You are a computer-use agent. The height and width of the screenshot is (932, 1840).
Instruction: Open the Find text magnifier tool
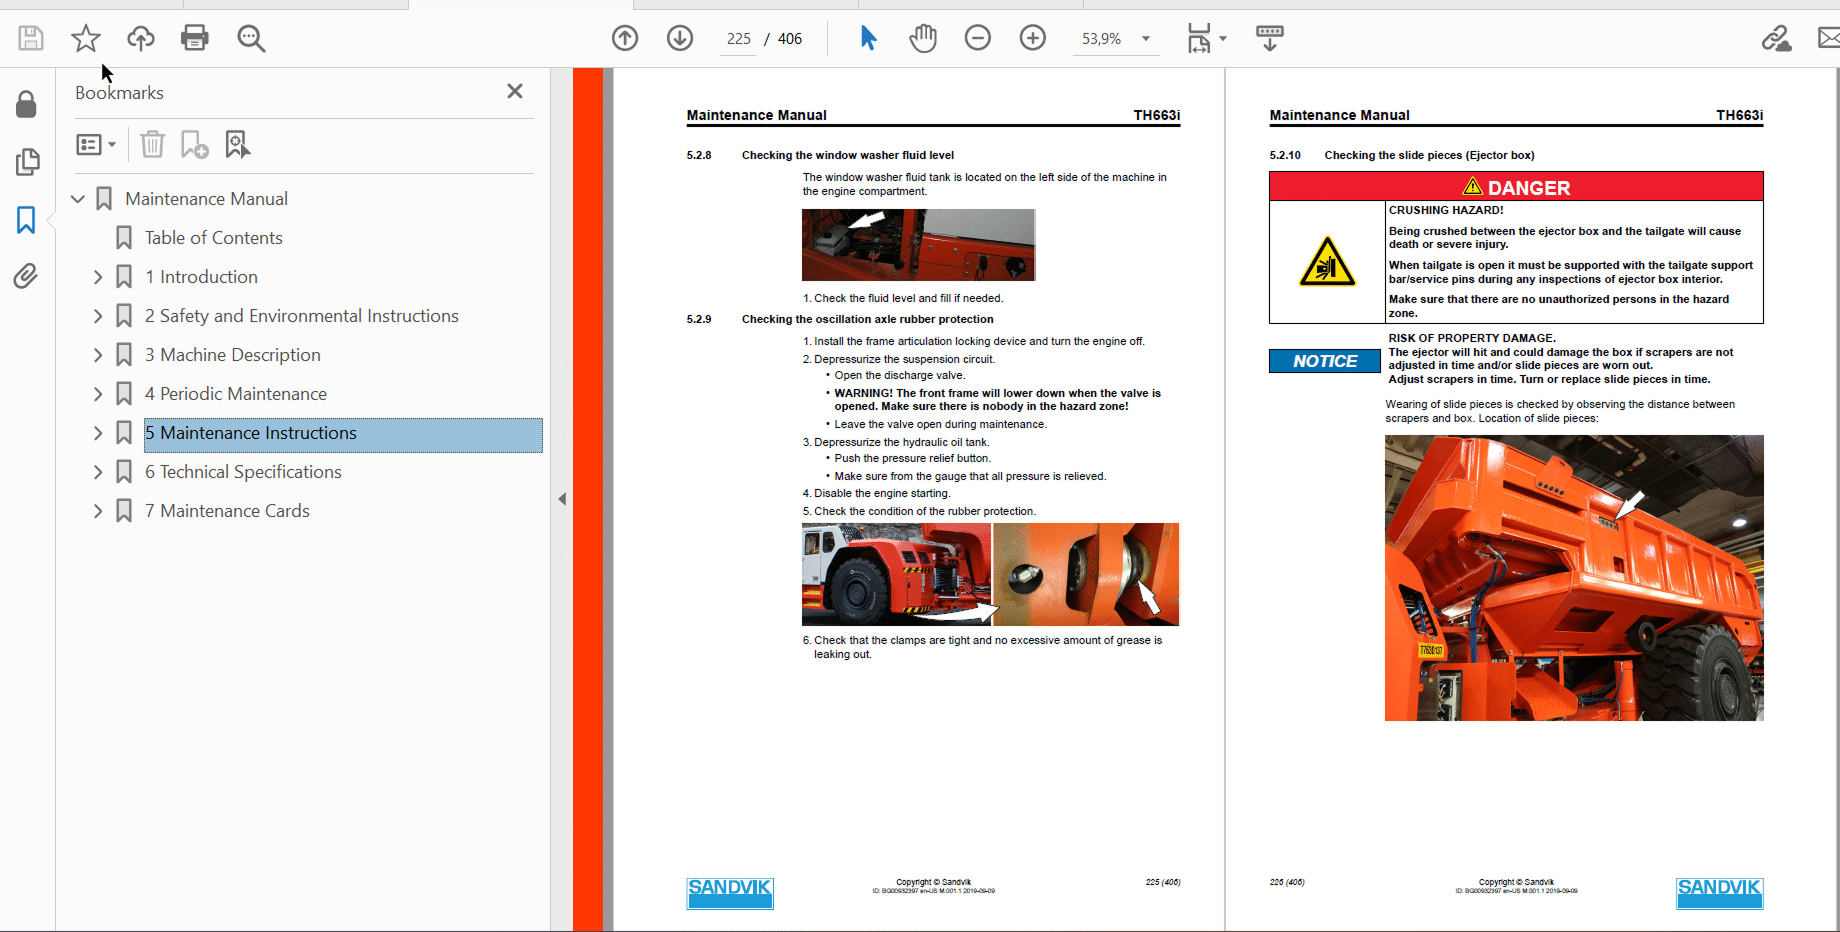click(x=251, y=39)
